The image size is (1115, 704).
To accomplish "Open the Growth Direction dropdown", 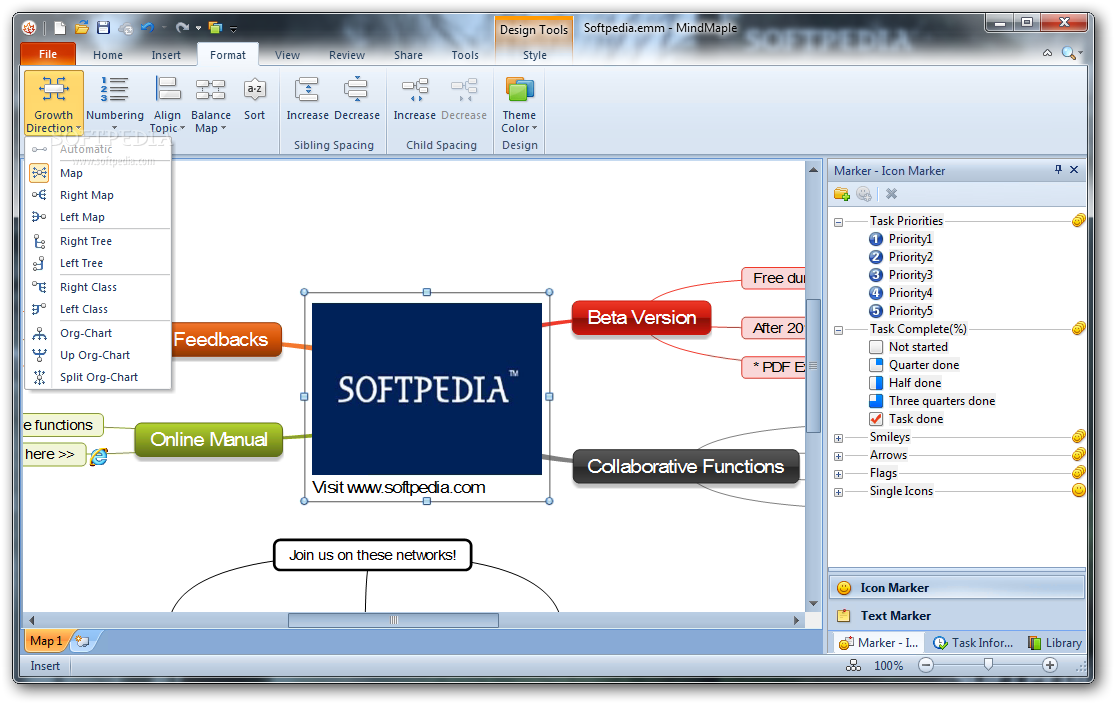I will 53,103.
